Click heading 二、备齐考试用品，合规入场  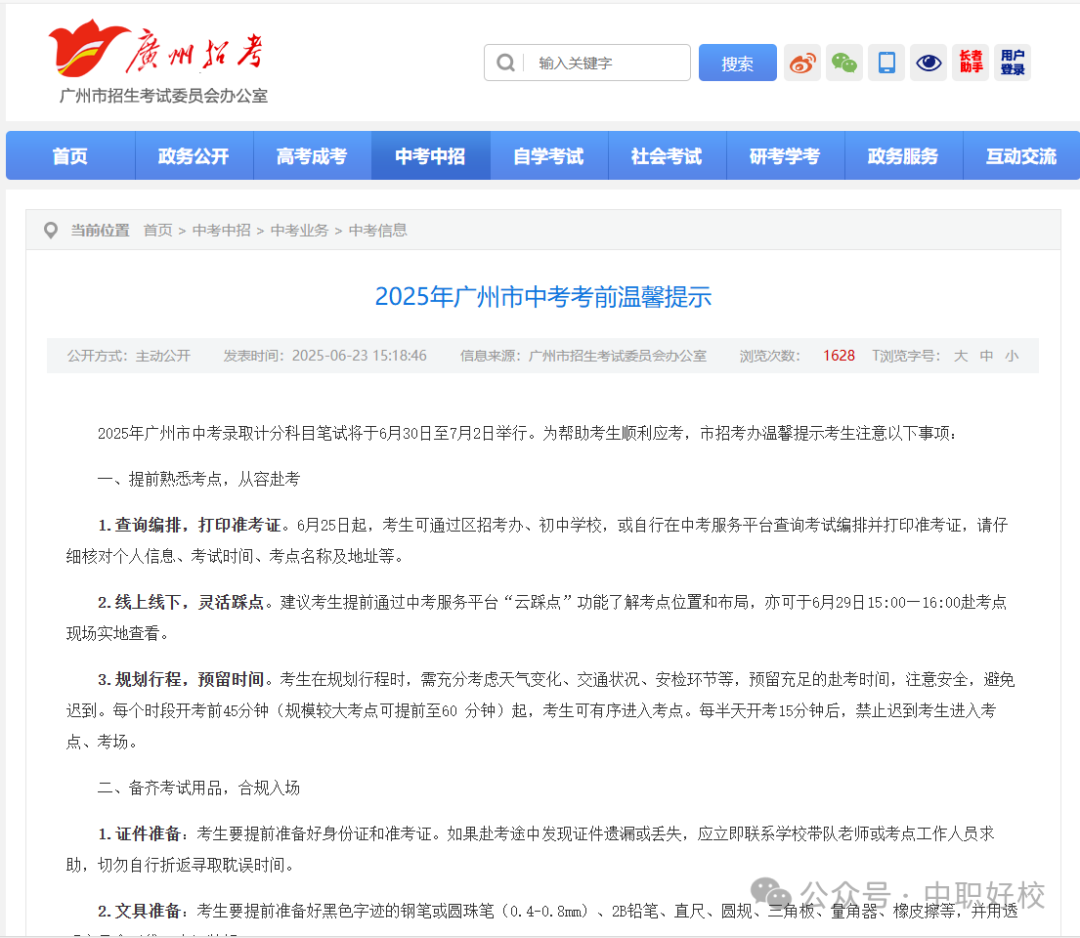click(199, 788)
